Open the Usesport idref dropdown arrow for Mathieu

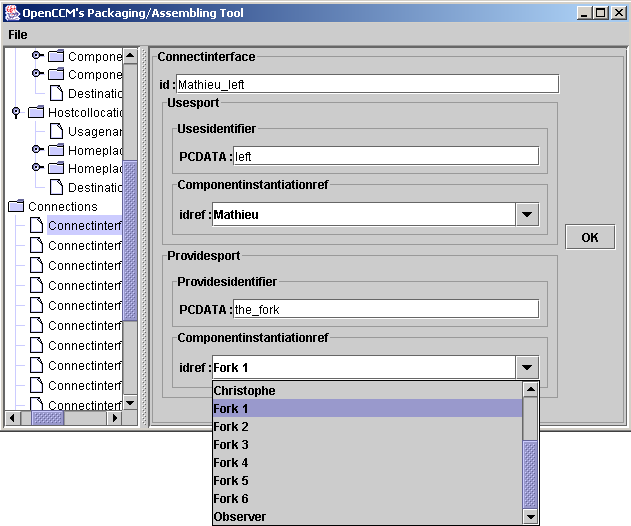[x=527, y=214]
